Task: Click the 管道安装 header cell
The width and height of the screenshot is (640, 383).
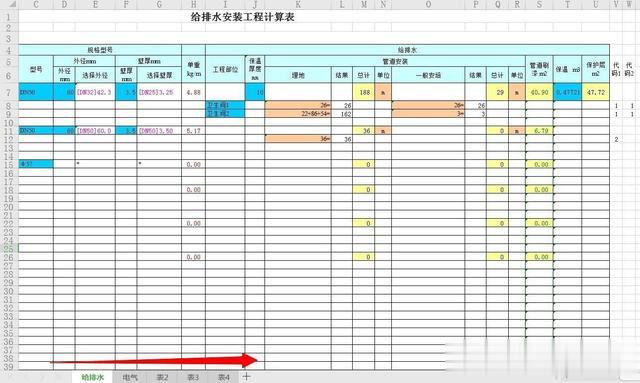Action: click(395, 61)
